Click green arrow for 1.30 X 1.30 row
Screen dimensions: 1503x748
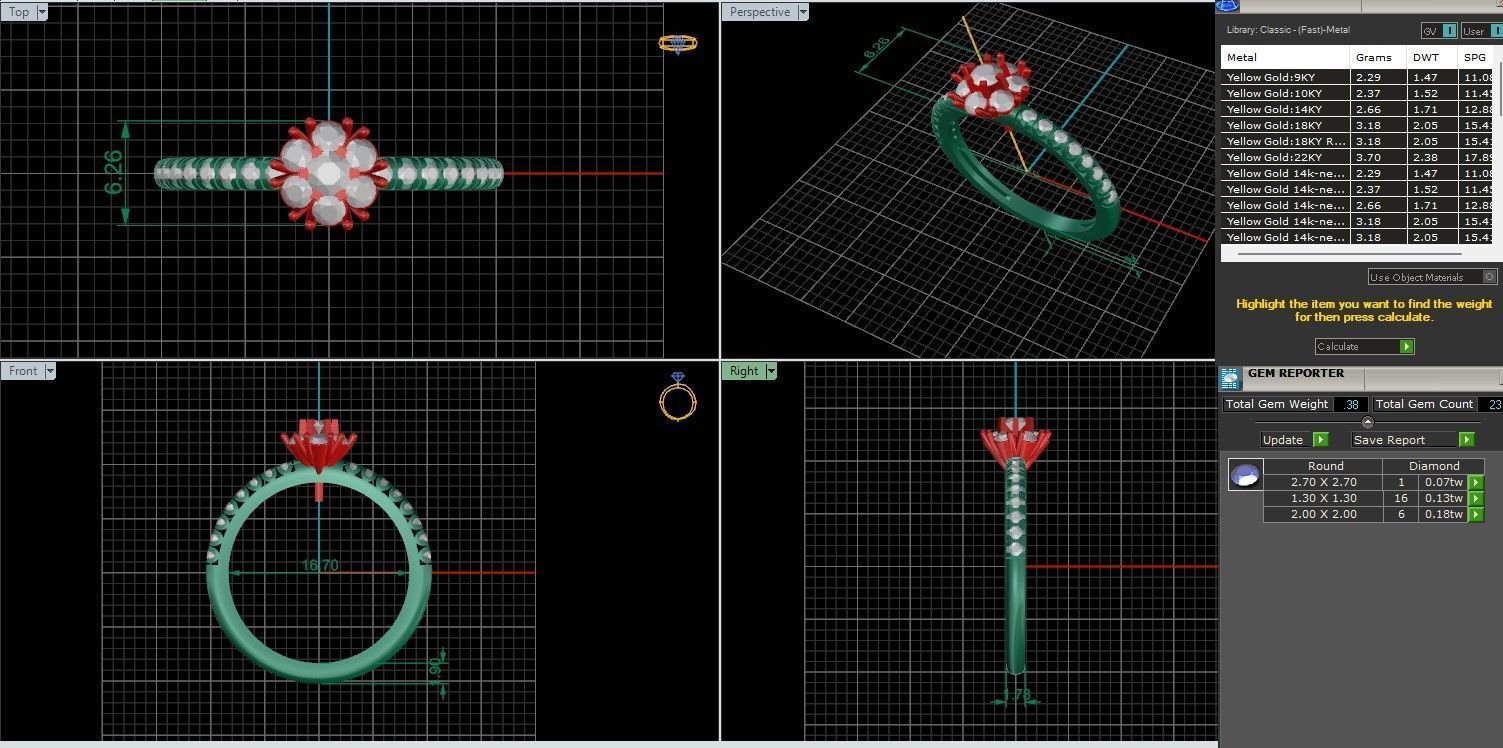pyautogui.click(x=1475, y=499)
